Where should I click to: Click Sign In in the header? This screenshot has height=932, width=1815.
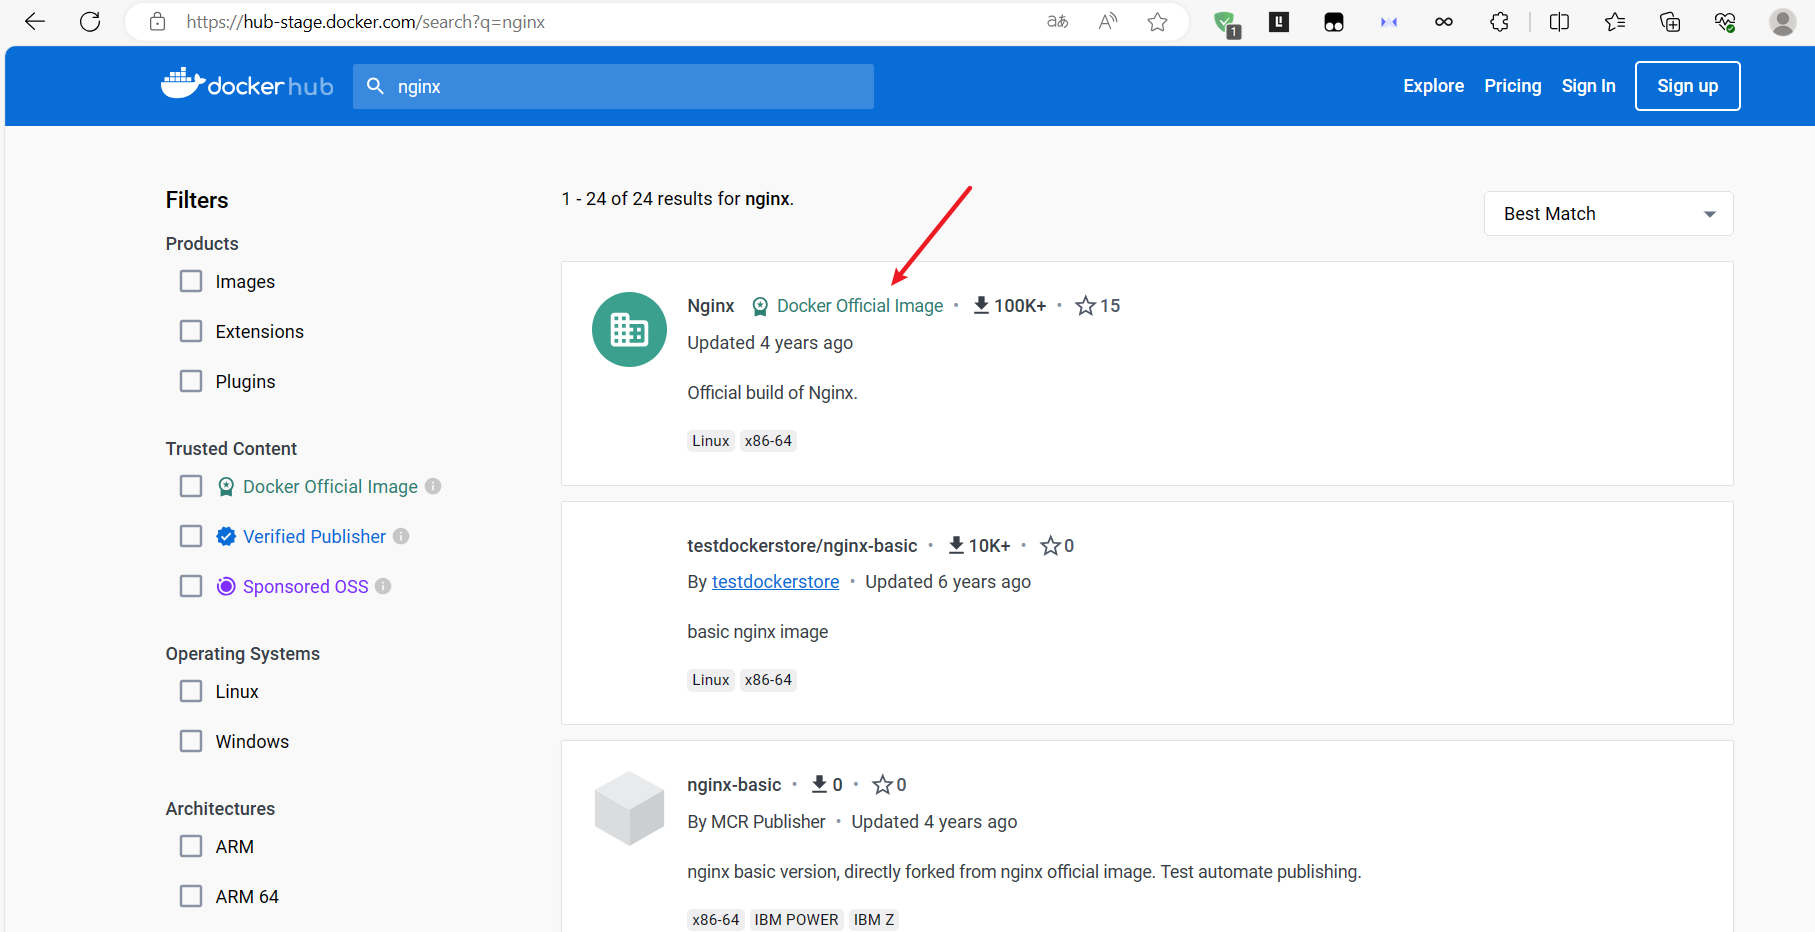click(1588, 86)
